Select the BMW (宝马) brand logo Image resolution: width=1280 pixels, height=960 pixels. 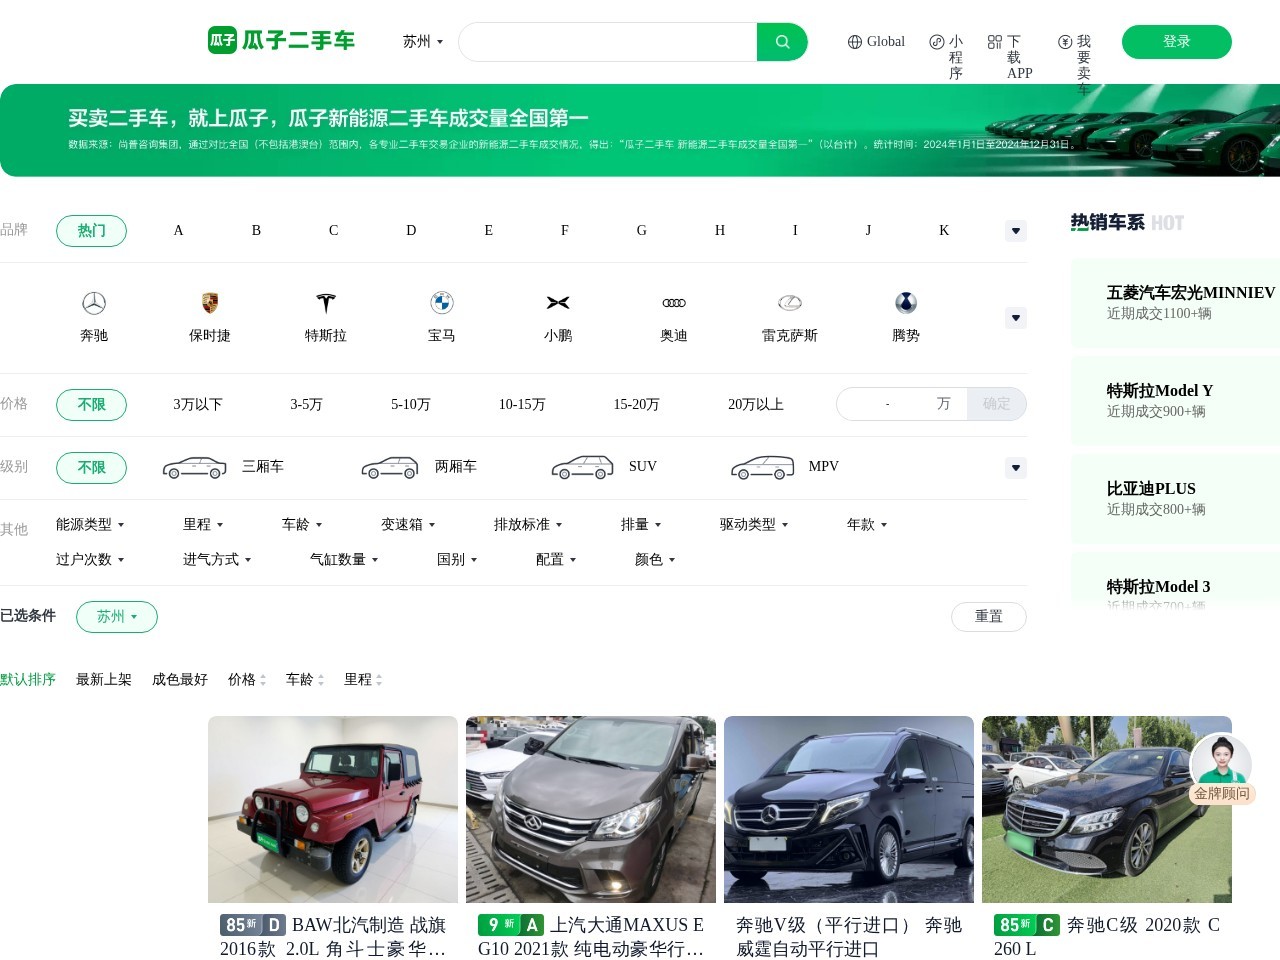click(x=442, y=303)
